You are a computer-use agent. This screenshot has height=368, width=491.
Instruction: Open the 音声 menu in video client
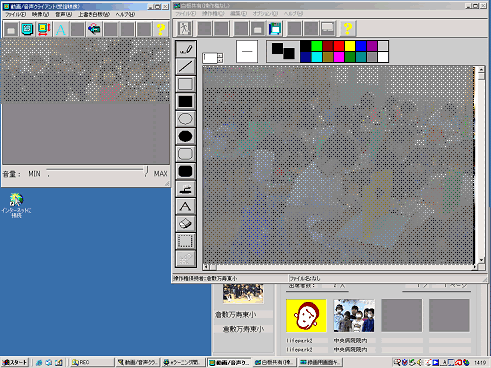63,14
